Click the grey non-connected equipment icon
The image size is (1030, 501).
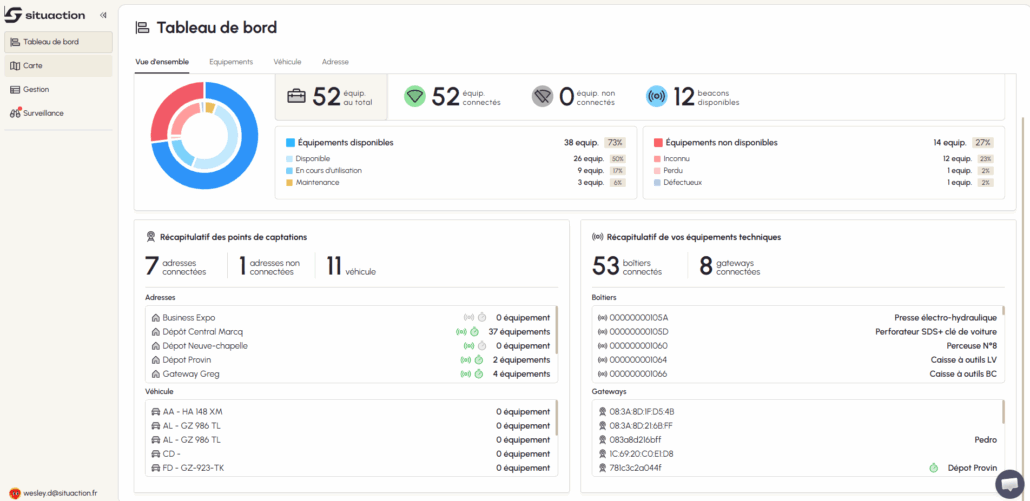[543, 97]
